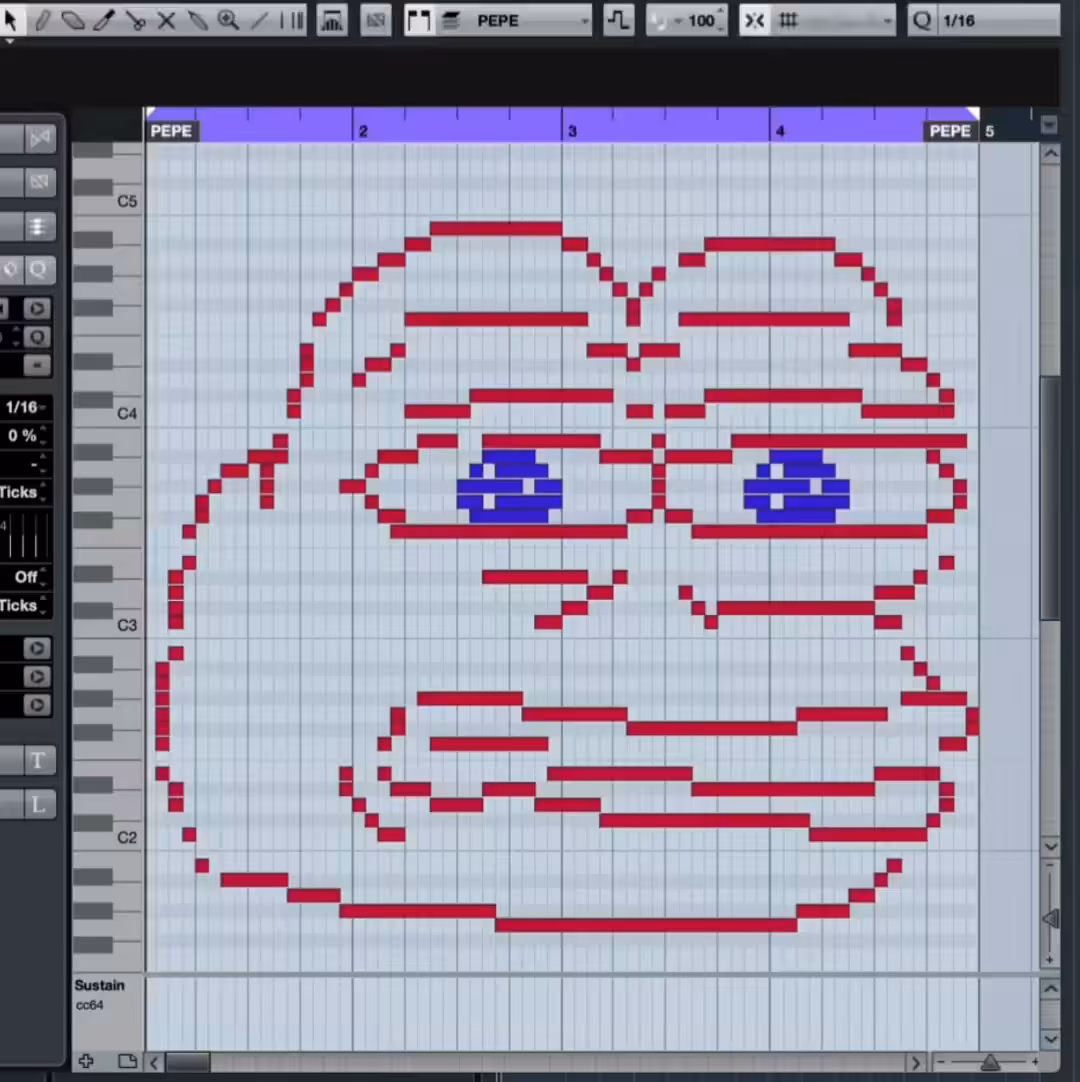This screenshot has height=1082, width=1080.
Task: Click the top of the three stacked play buttons
Action: tap(37, 648)
